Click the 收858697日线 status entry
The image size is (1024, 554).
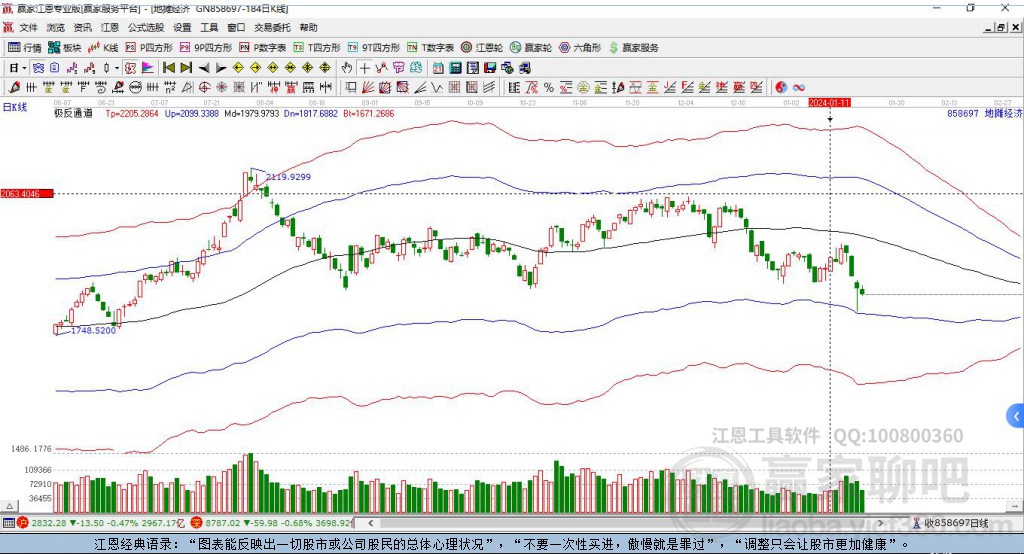(x=950, y=523)
